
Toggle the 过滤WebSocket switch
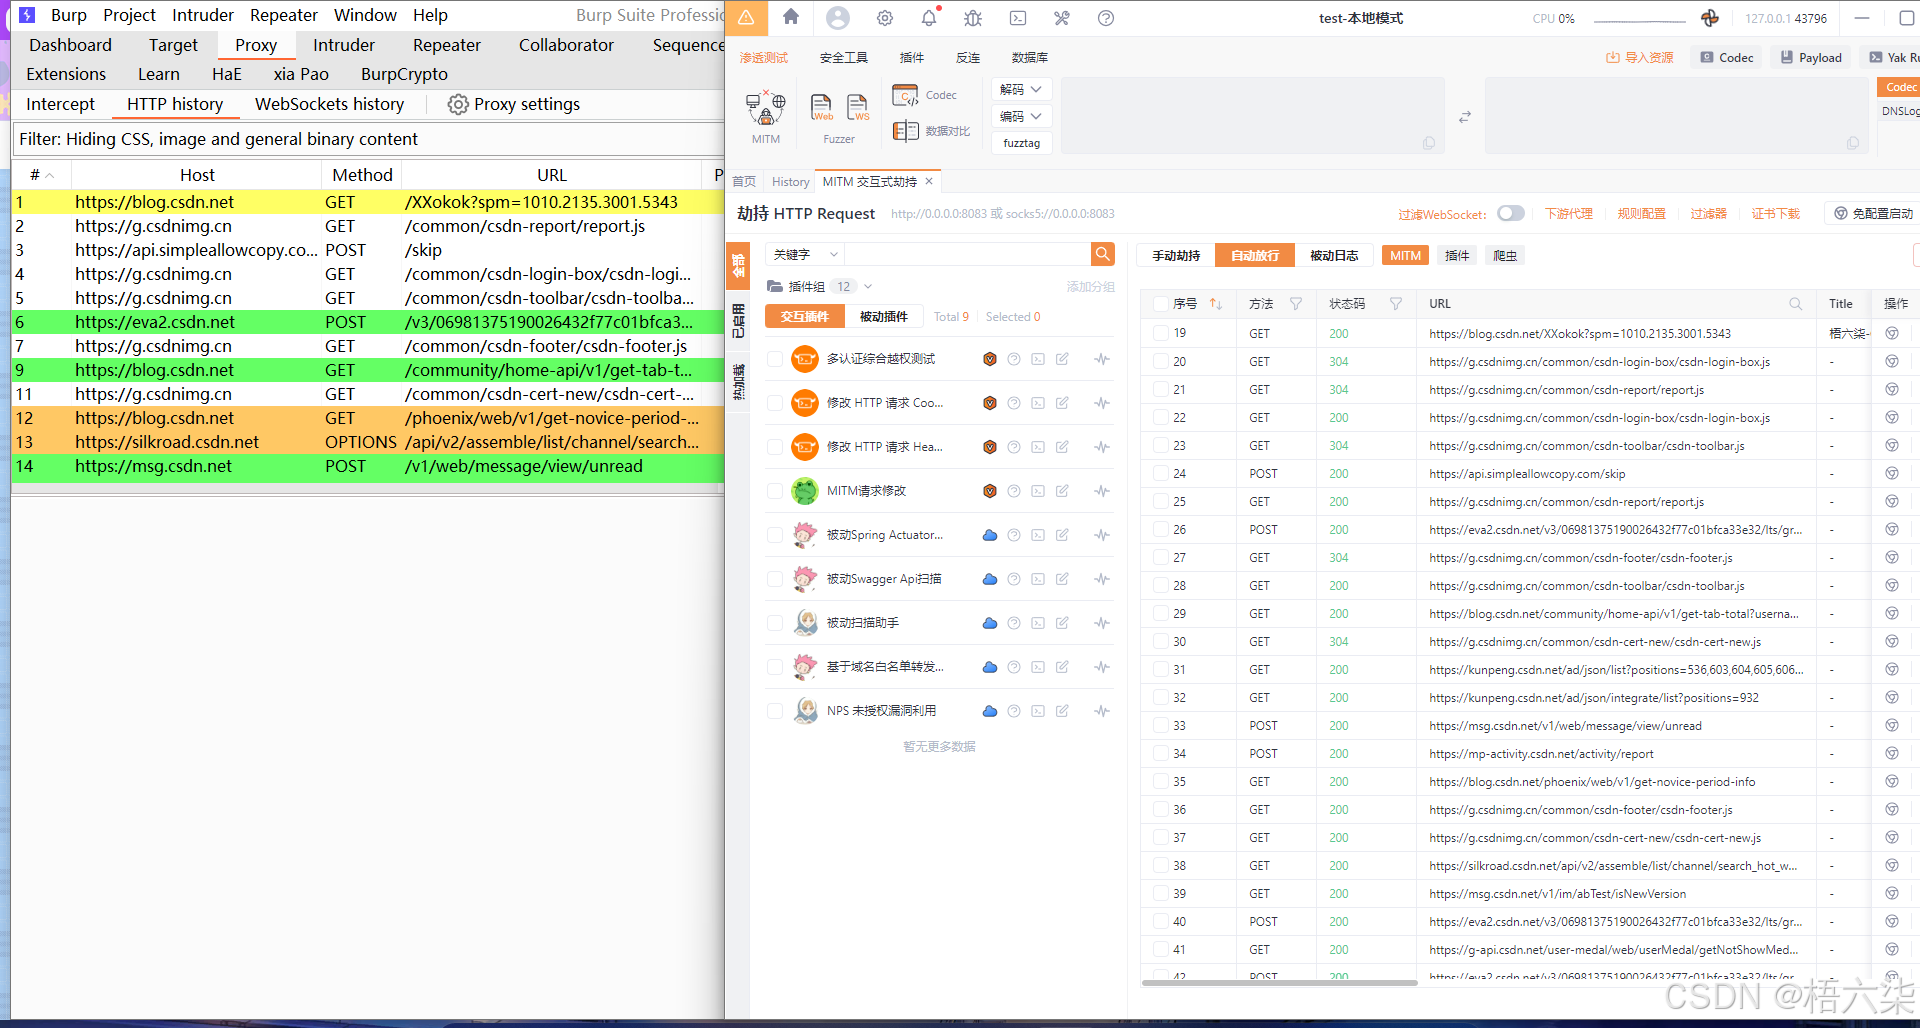(x=1511, y=213)
